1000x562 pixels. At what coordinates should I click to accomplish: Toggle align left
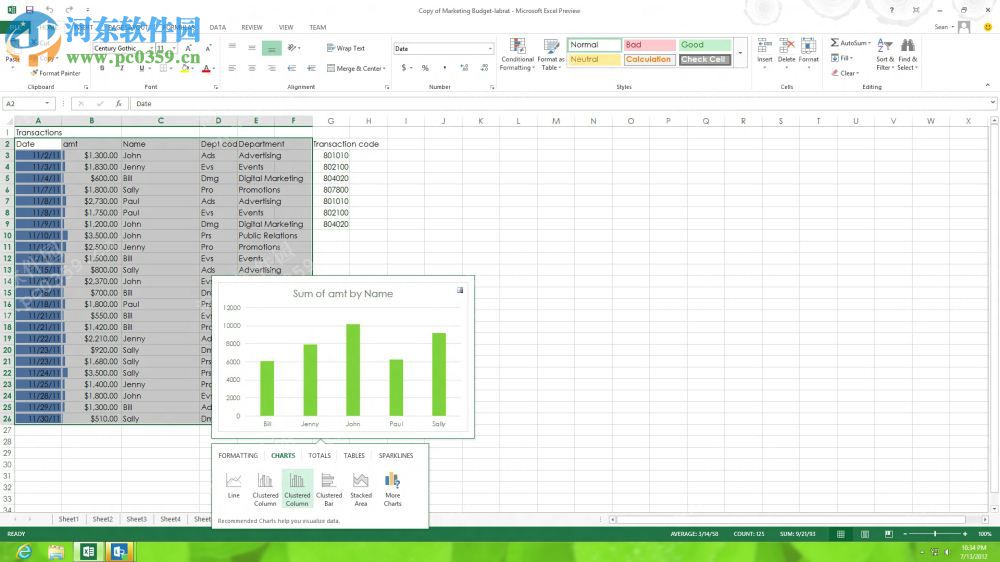click(x=232, y=68)
